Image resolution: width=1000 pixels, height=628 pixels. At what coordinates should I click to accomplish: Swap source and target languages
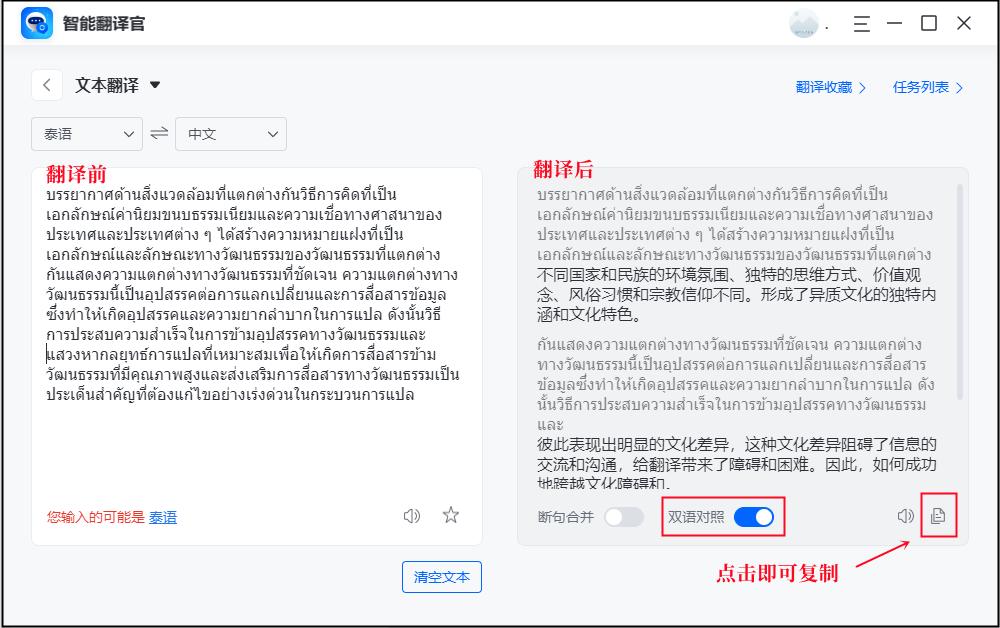click(158, 133)
